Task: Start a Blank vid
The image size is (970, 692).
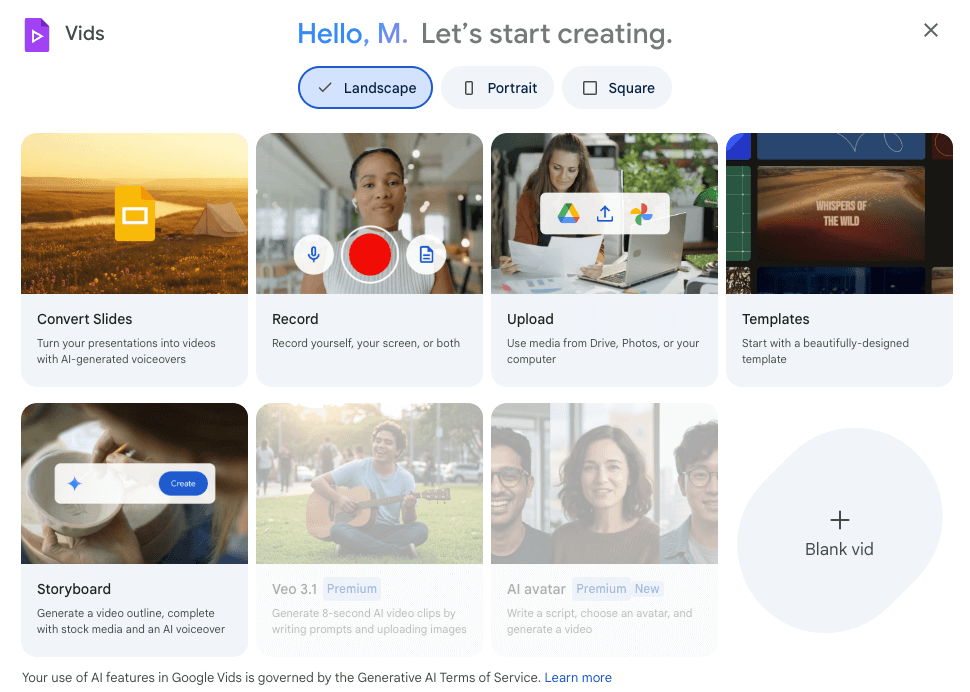Action: pos(839,531)
